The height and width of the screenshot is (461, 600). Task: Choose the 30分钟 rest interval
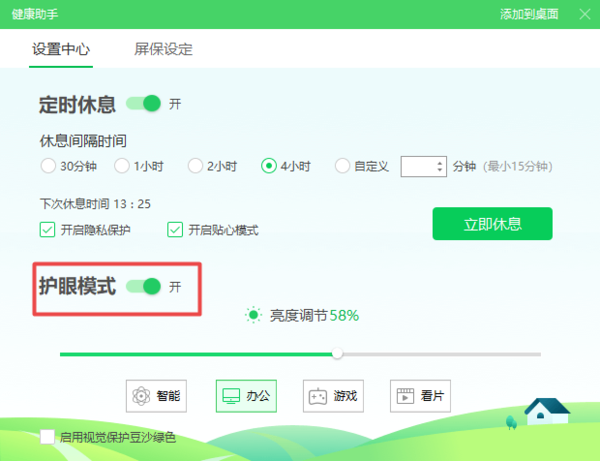tap(47, 166)
